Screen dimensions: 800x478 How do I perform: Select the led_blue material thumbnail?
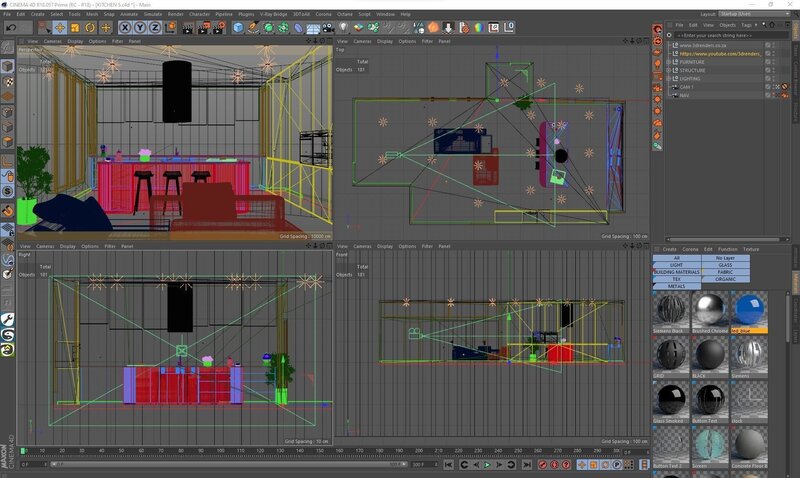click(750, 311)
